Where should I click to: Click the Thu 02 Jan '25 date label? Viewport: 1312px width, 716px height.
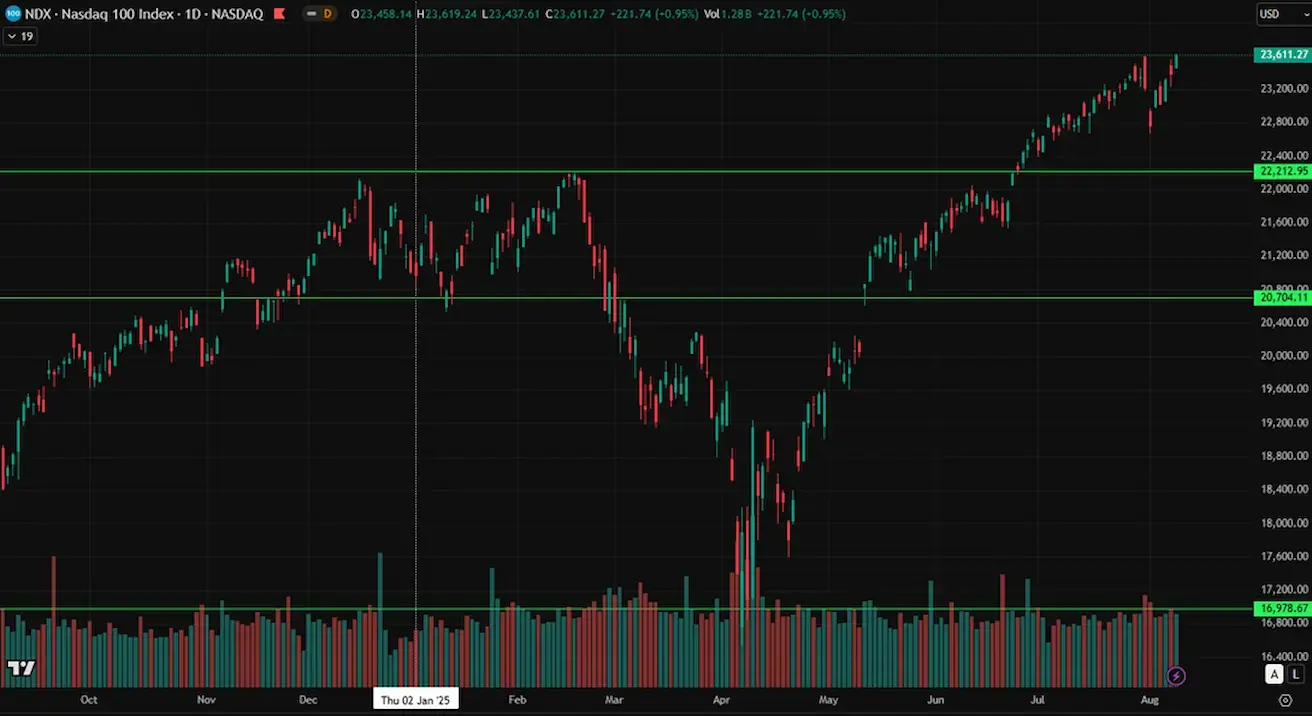(x=416, y=700)
